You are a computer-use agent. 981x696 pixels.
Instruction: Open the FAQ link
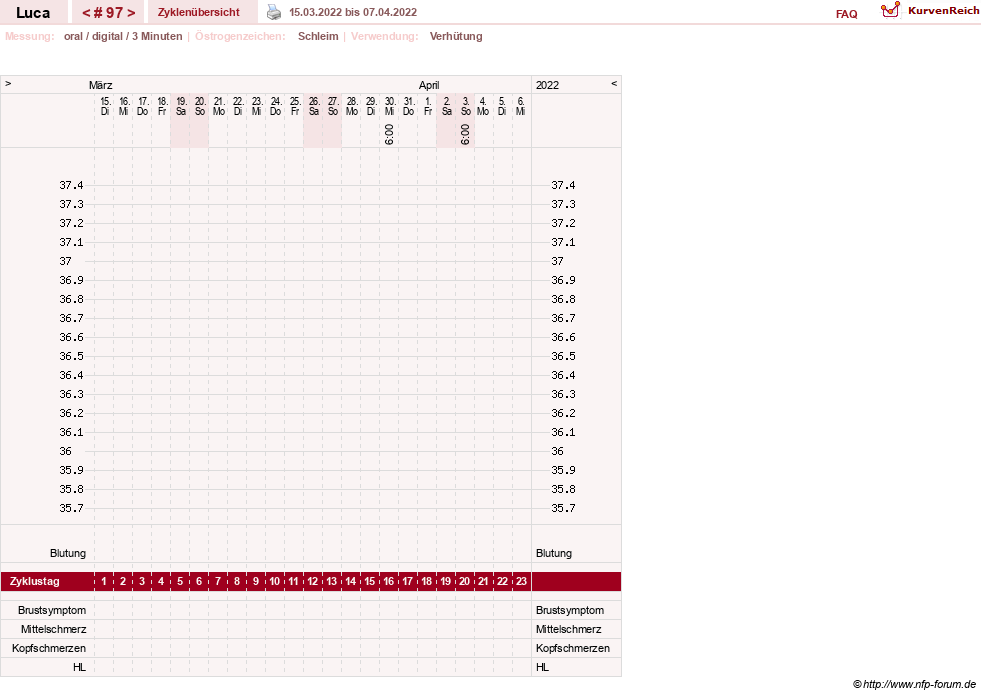click(846, 14)
